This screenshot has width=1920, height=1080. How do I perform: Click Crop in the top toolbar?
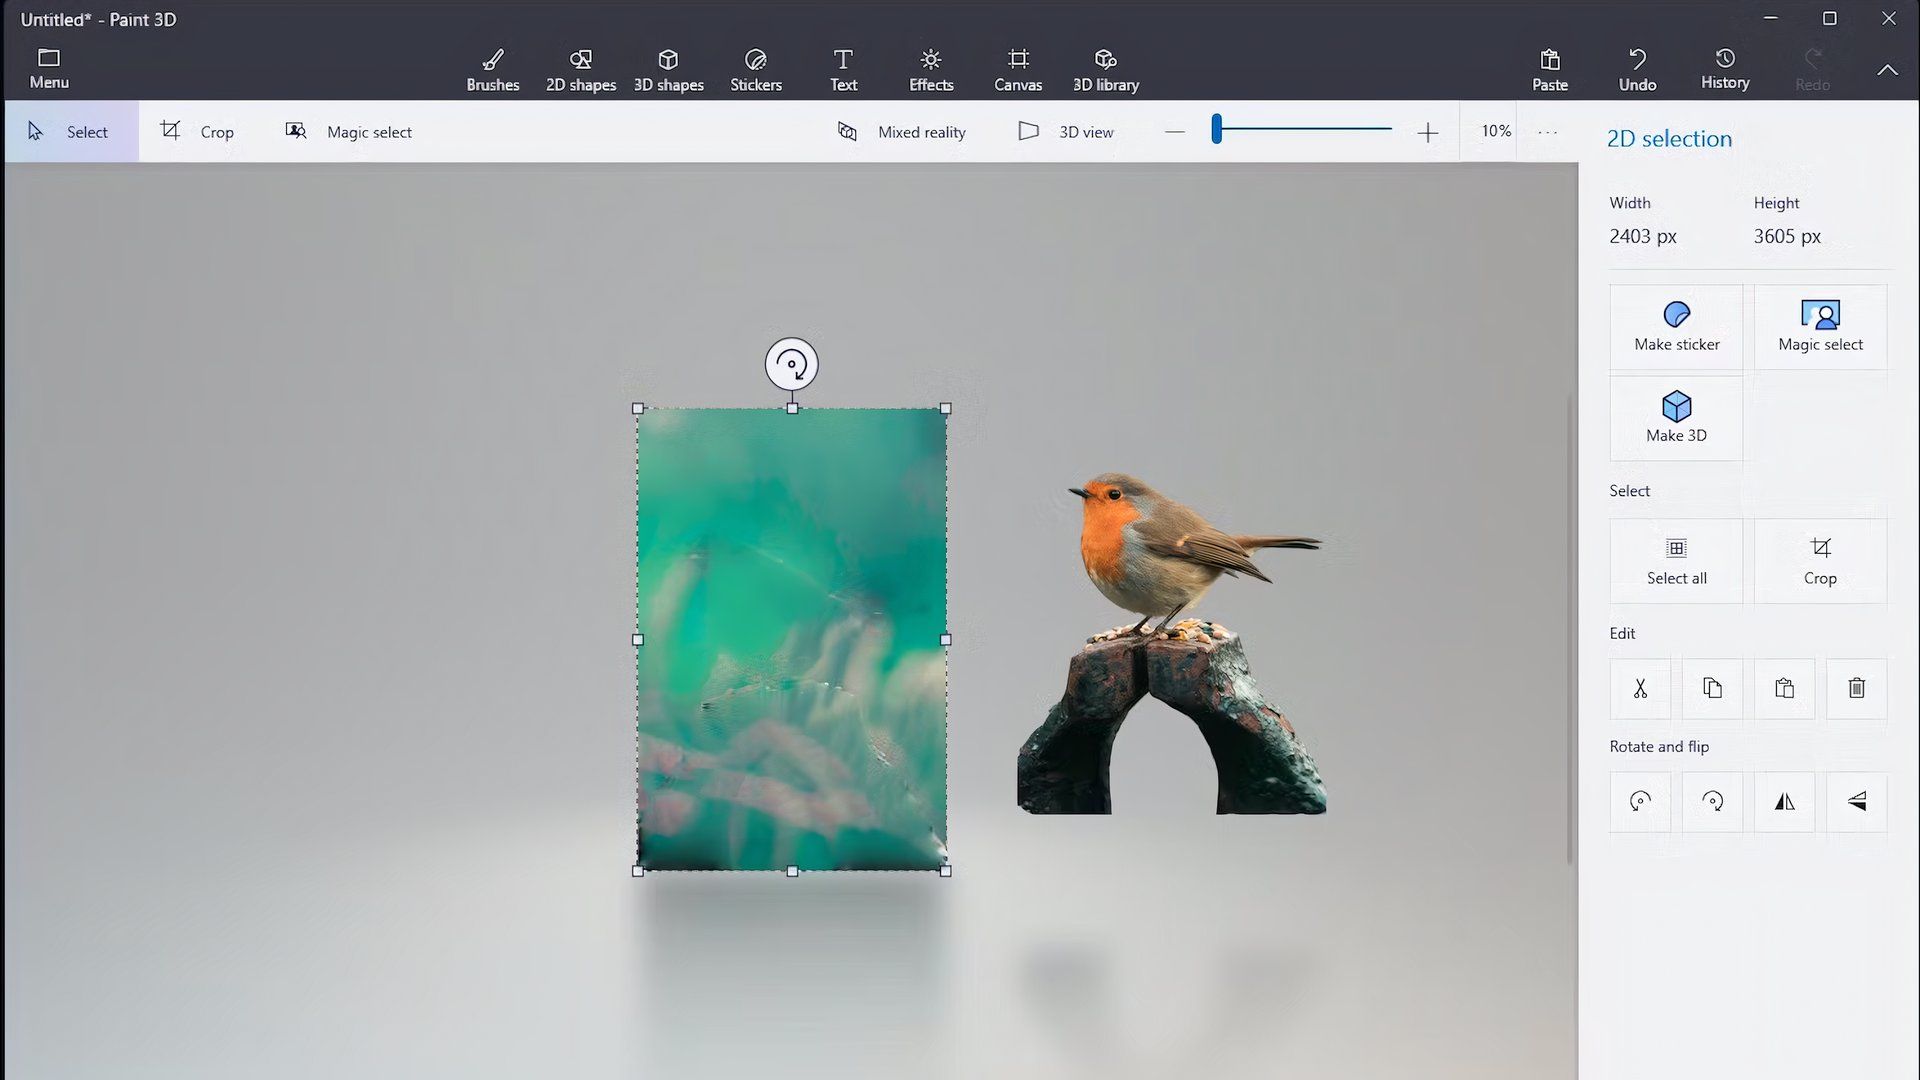[x=197, y=132]
